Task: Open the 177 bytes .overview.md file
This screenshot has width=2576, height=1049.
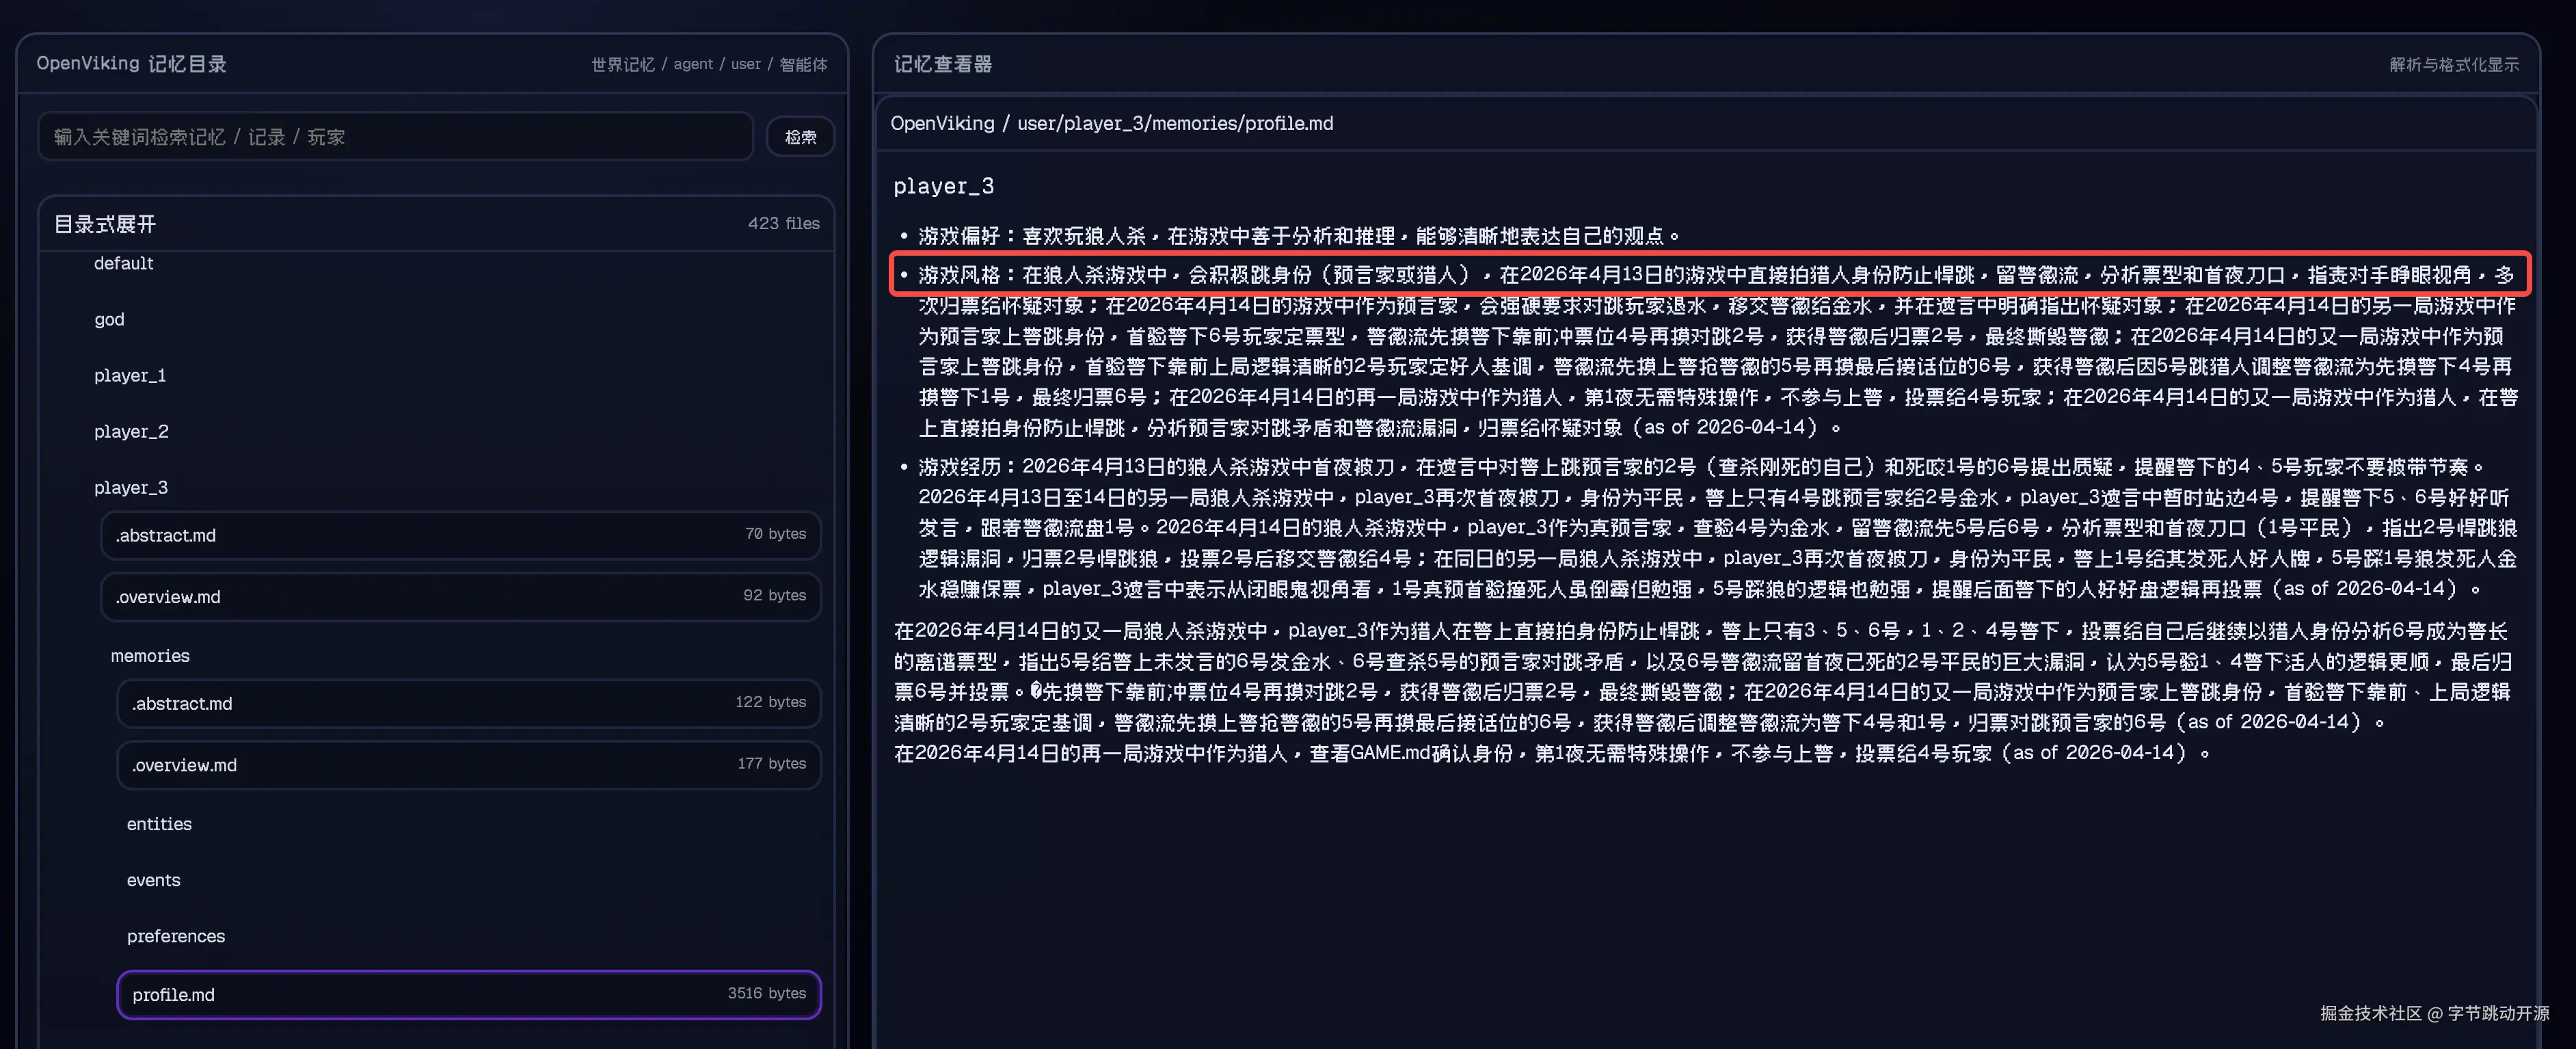Action: point(468,764)
